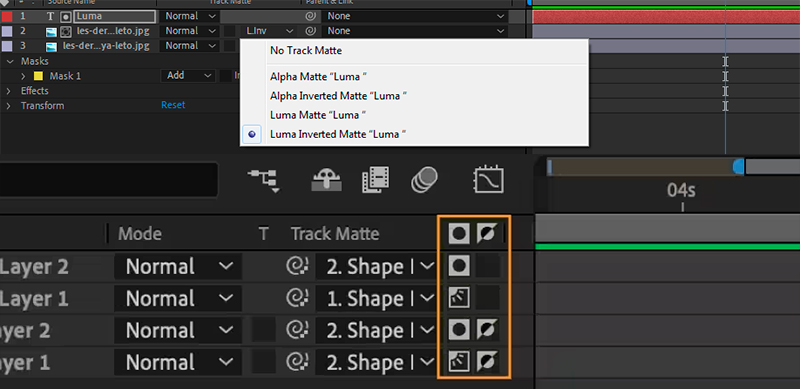Switch the alpha matte toggle on the non-inverted Layer 2 row
Viewport: 800px width, 389px height.
click(x=459, y=266)
